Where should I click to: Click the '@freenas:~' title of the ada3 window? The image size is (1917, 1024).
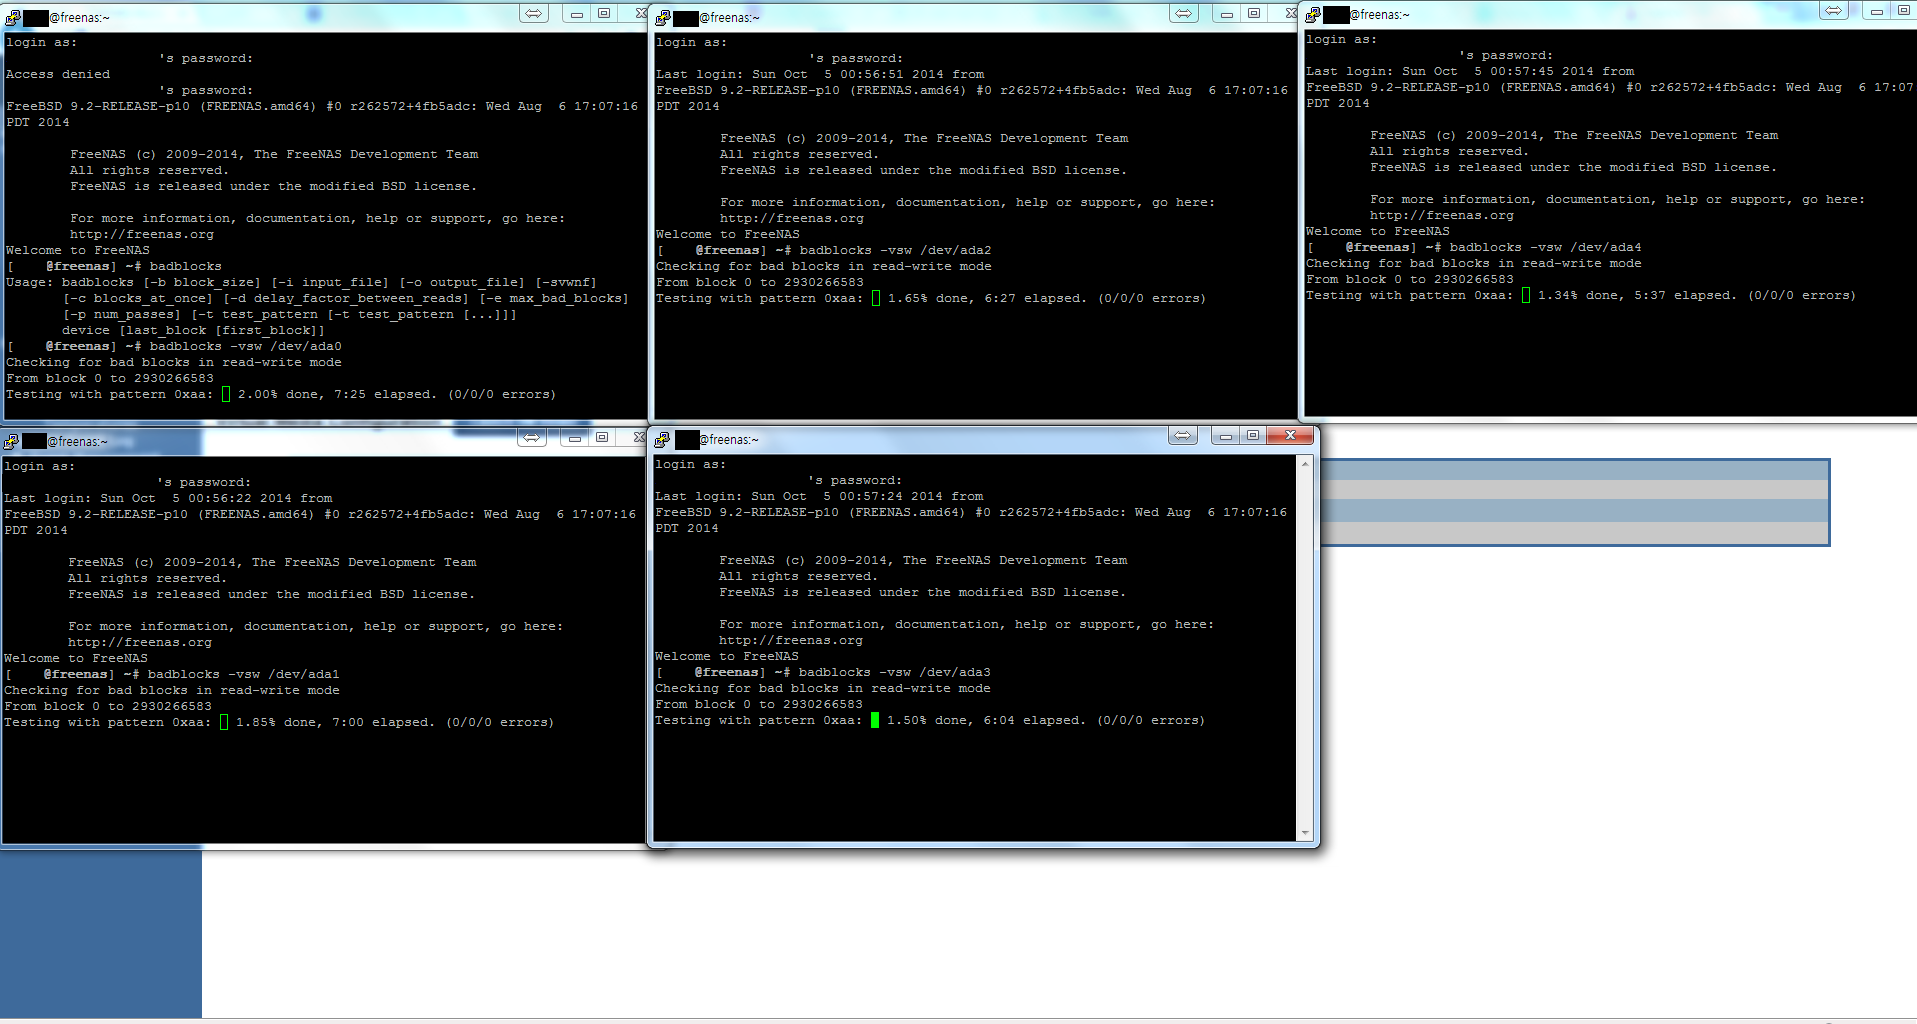pos(729,440)
